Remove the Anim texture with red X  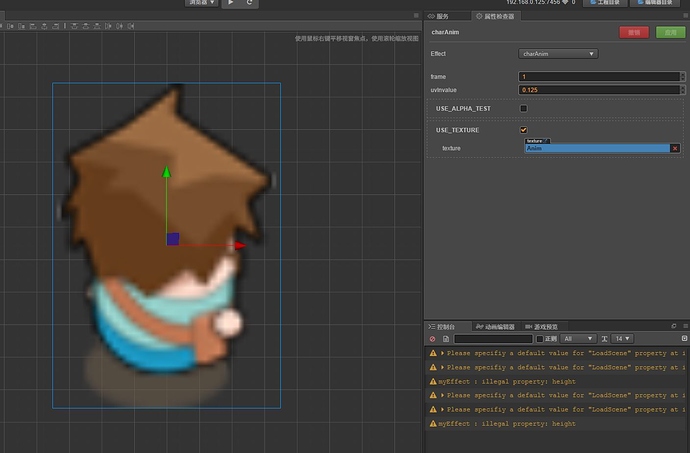pos(675,148)
